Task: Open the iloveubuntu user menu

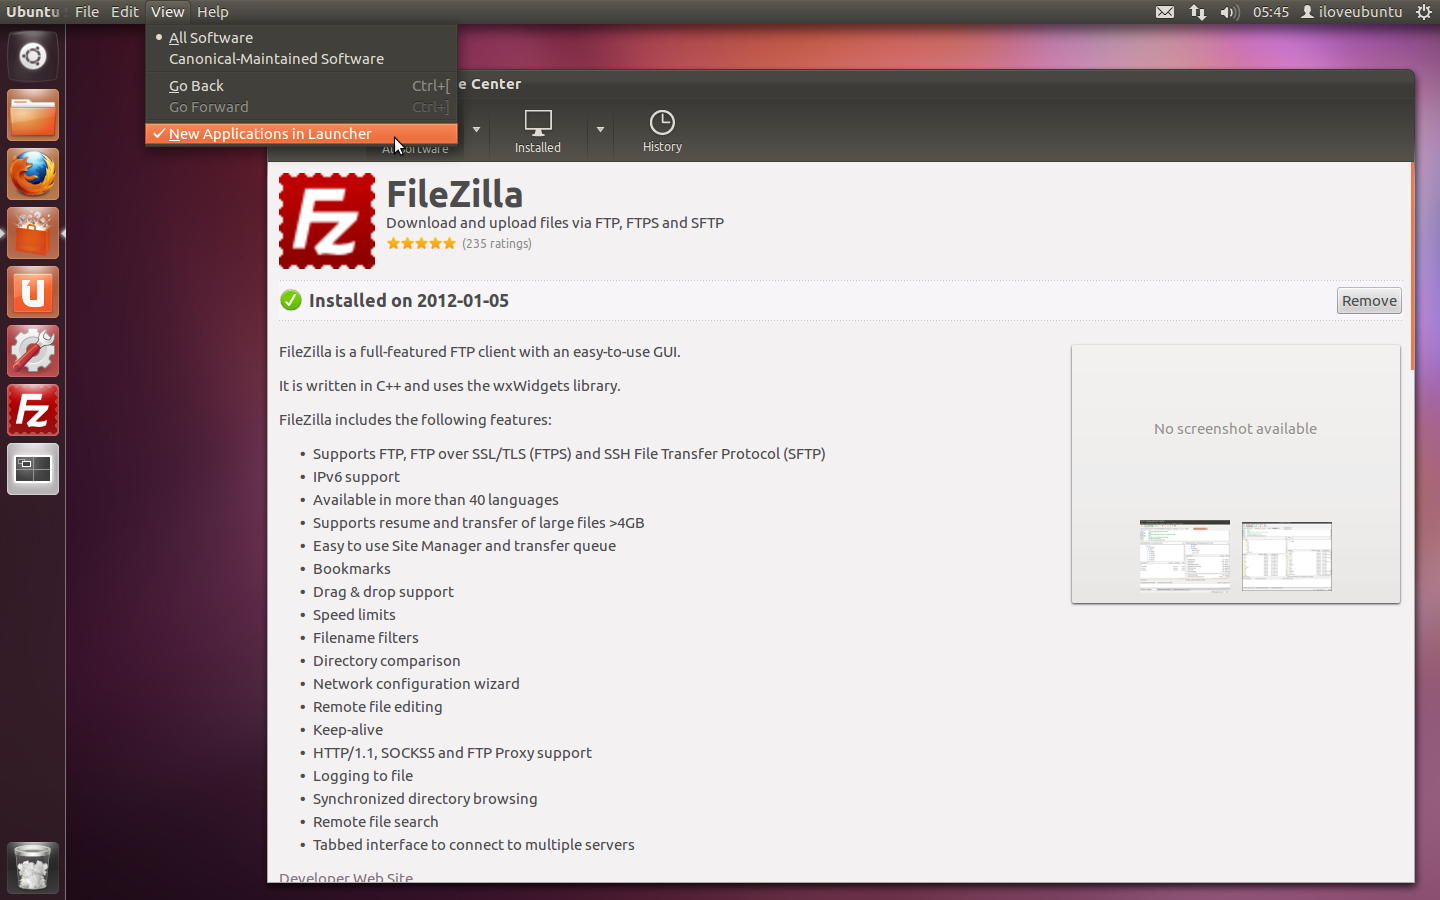Action: click(x=1352, y=12)
